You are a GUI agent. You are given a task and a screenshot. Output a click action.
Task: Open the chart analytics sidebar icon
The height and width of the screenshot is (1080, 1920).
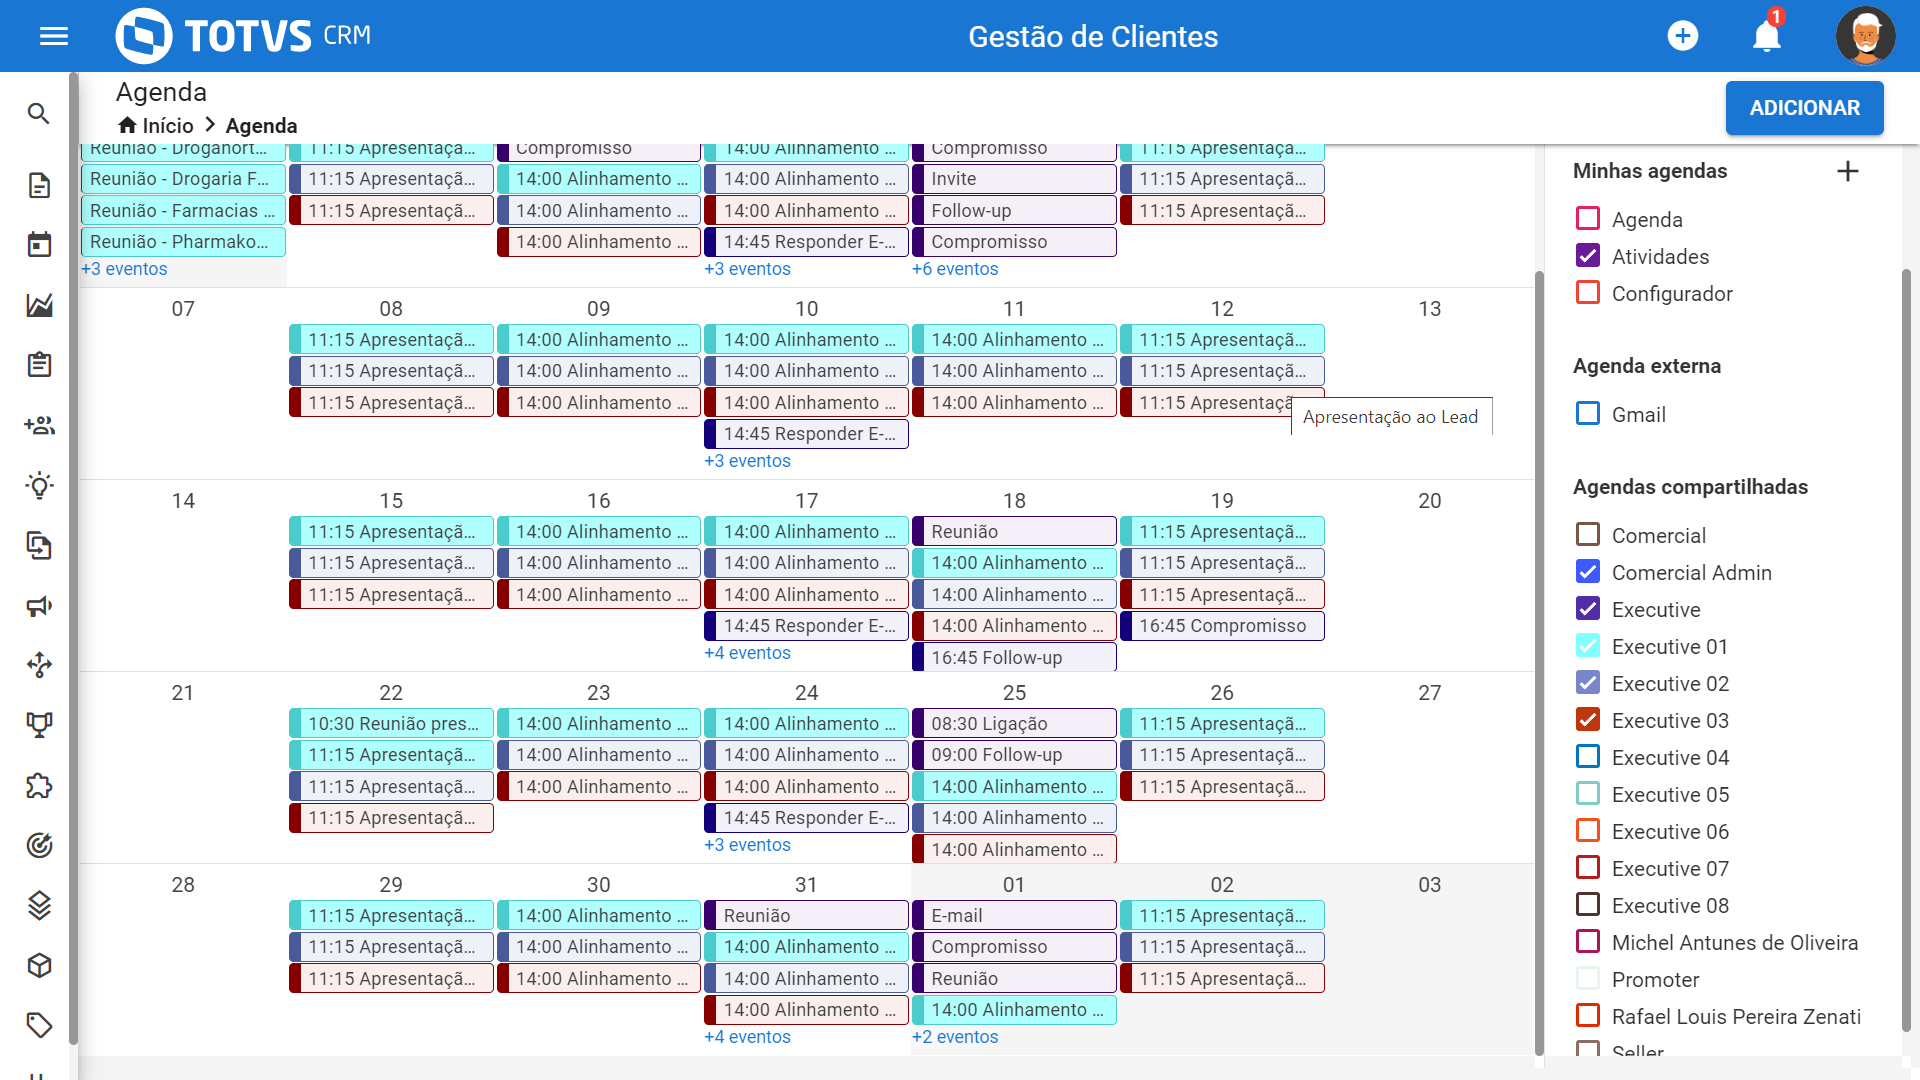[x=39, y=305]
